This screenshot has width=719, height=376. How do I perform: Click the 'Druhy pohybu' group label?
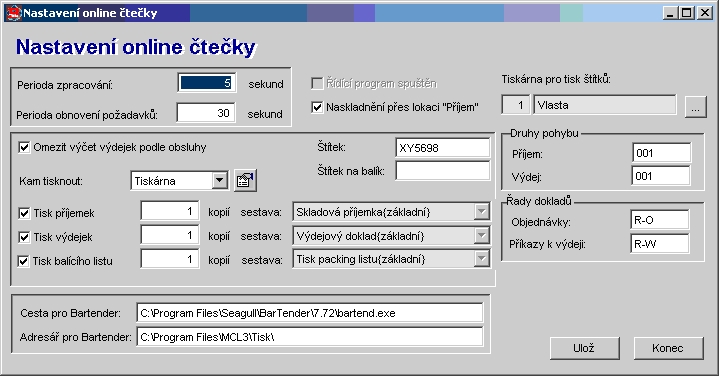coord(544,133)
